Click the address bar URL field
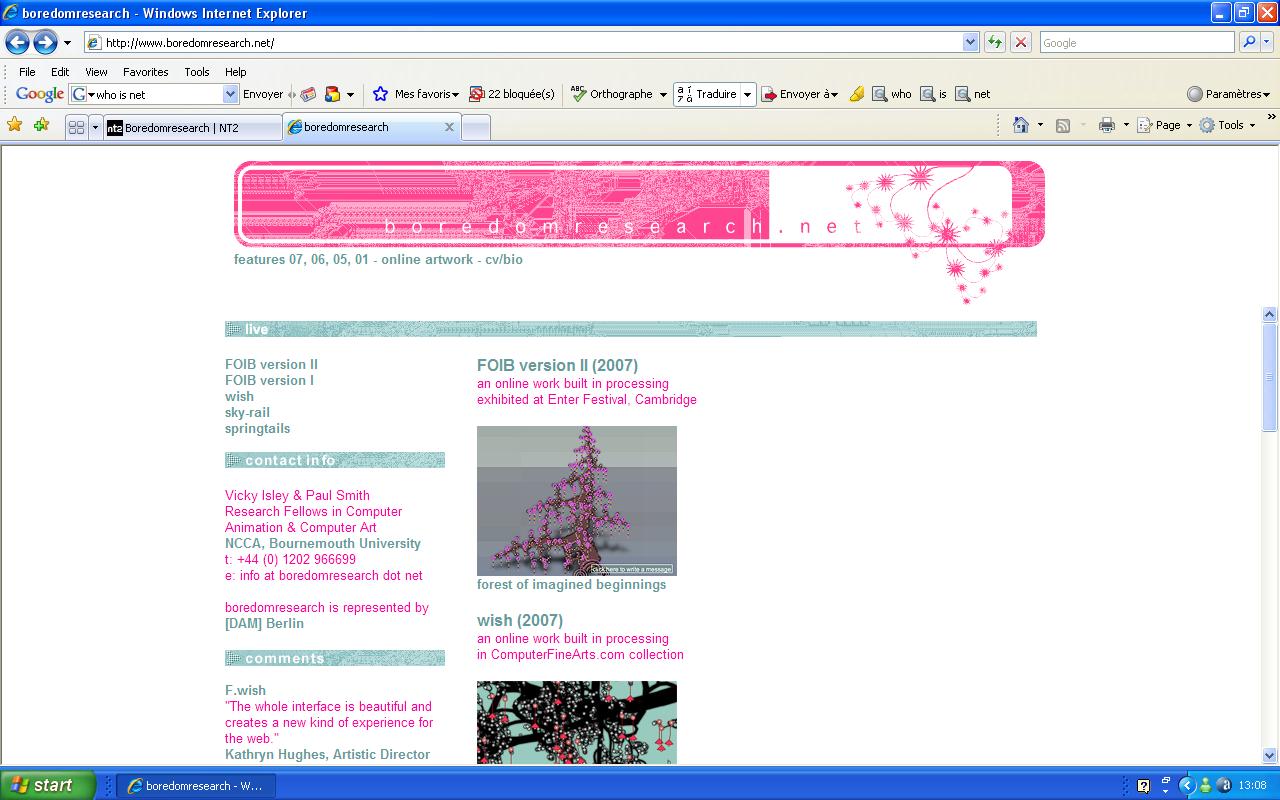Viewport: 1280px width, 800px height. (x=531, y=42)
